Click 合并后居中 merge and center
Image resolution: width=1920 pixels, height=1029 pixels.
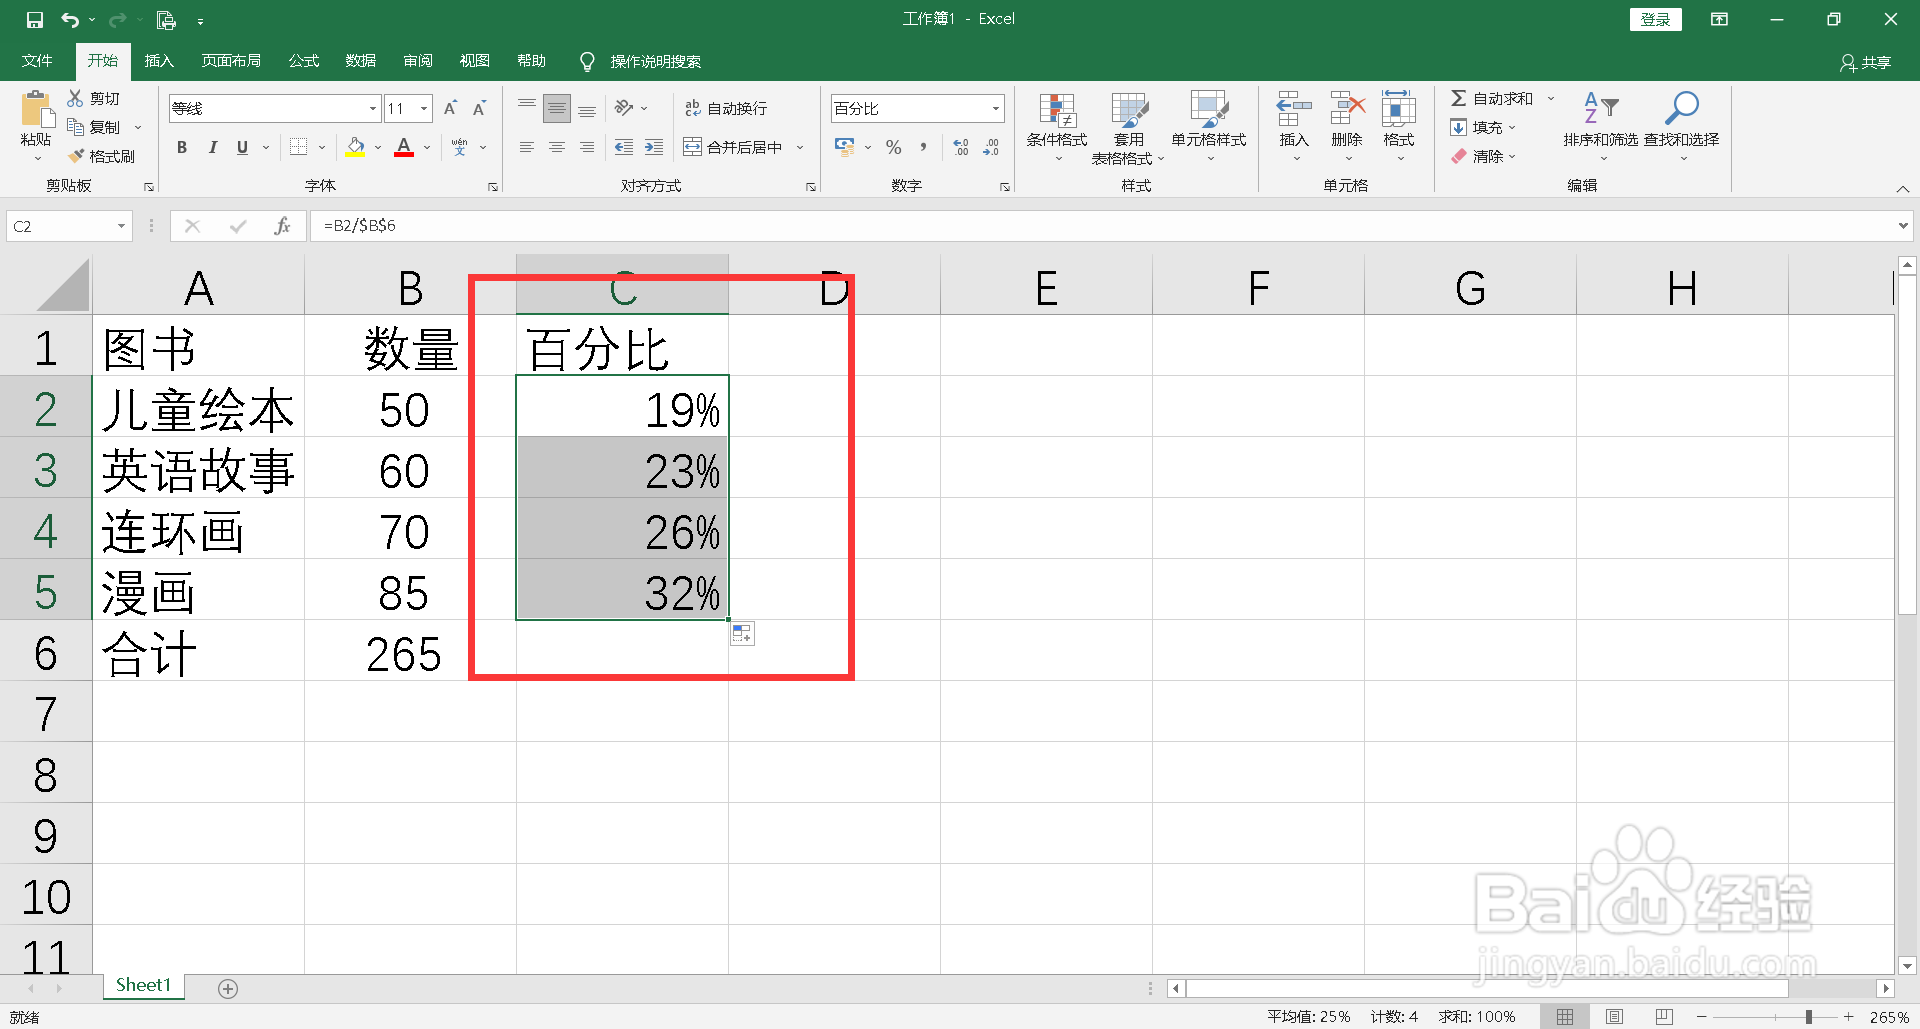pos(733,147)
